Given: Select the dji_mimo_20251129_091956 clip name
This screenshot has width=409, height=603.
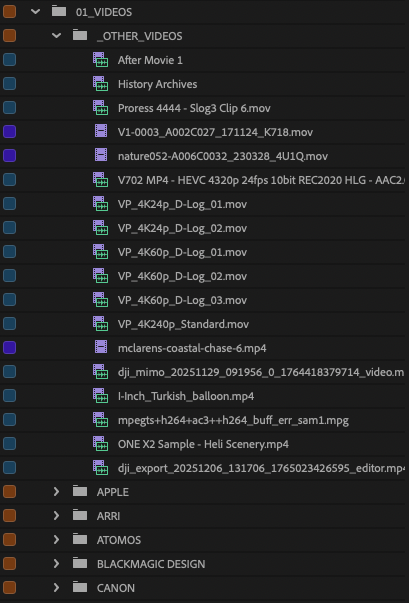Looking at the screenshot, I should 261,372.
